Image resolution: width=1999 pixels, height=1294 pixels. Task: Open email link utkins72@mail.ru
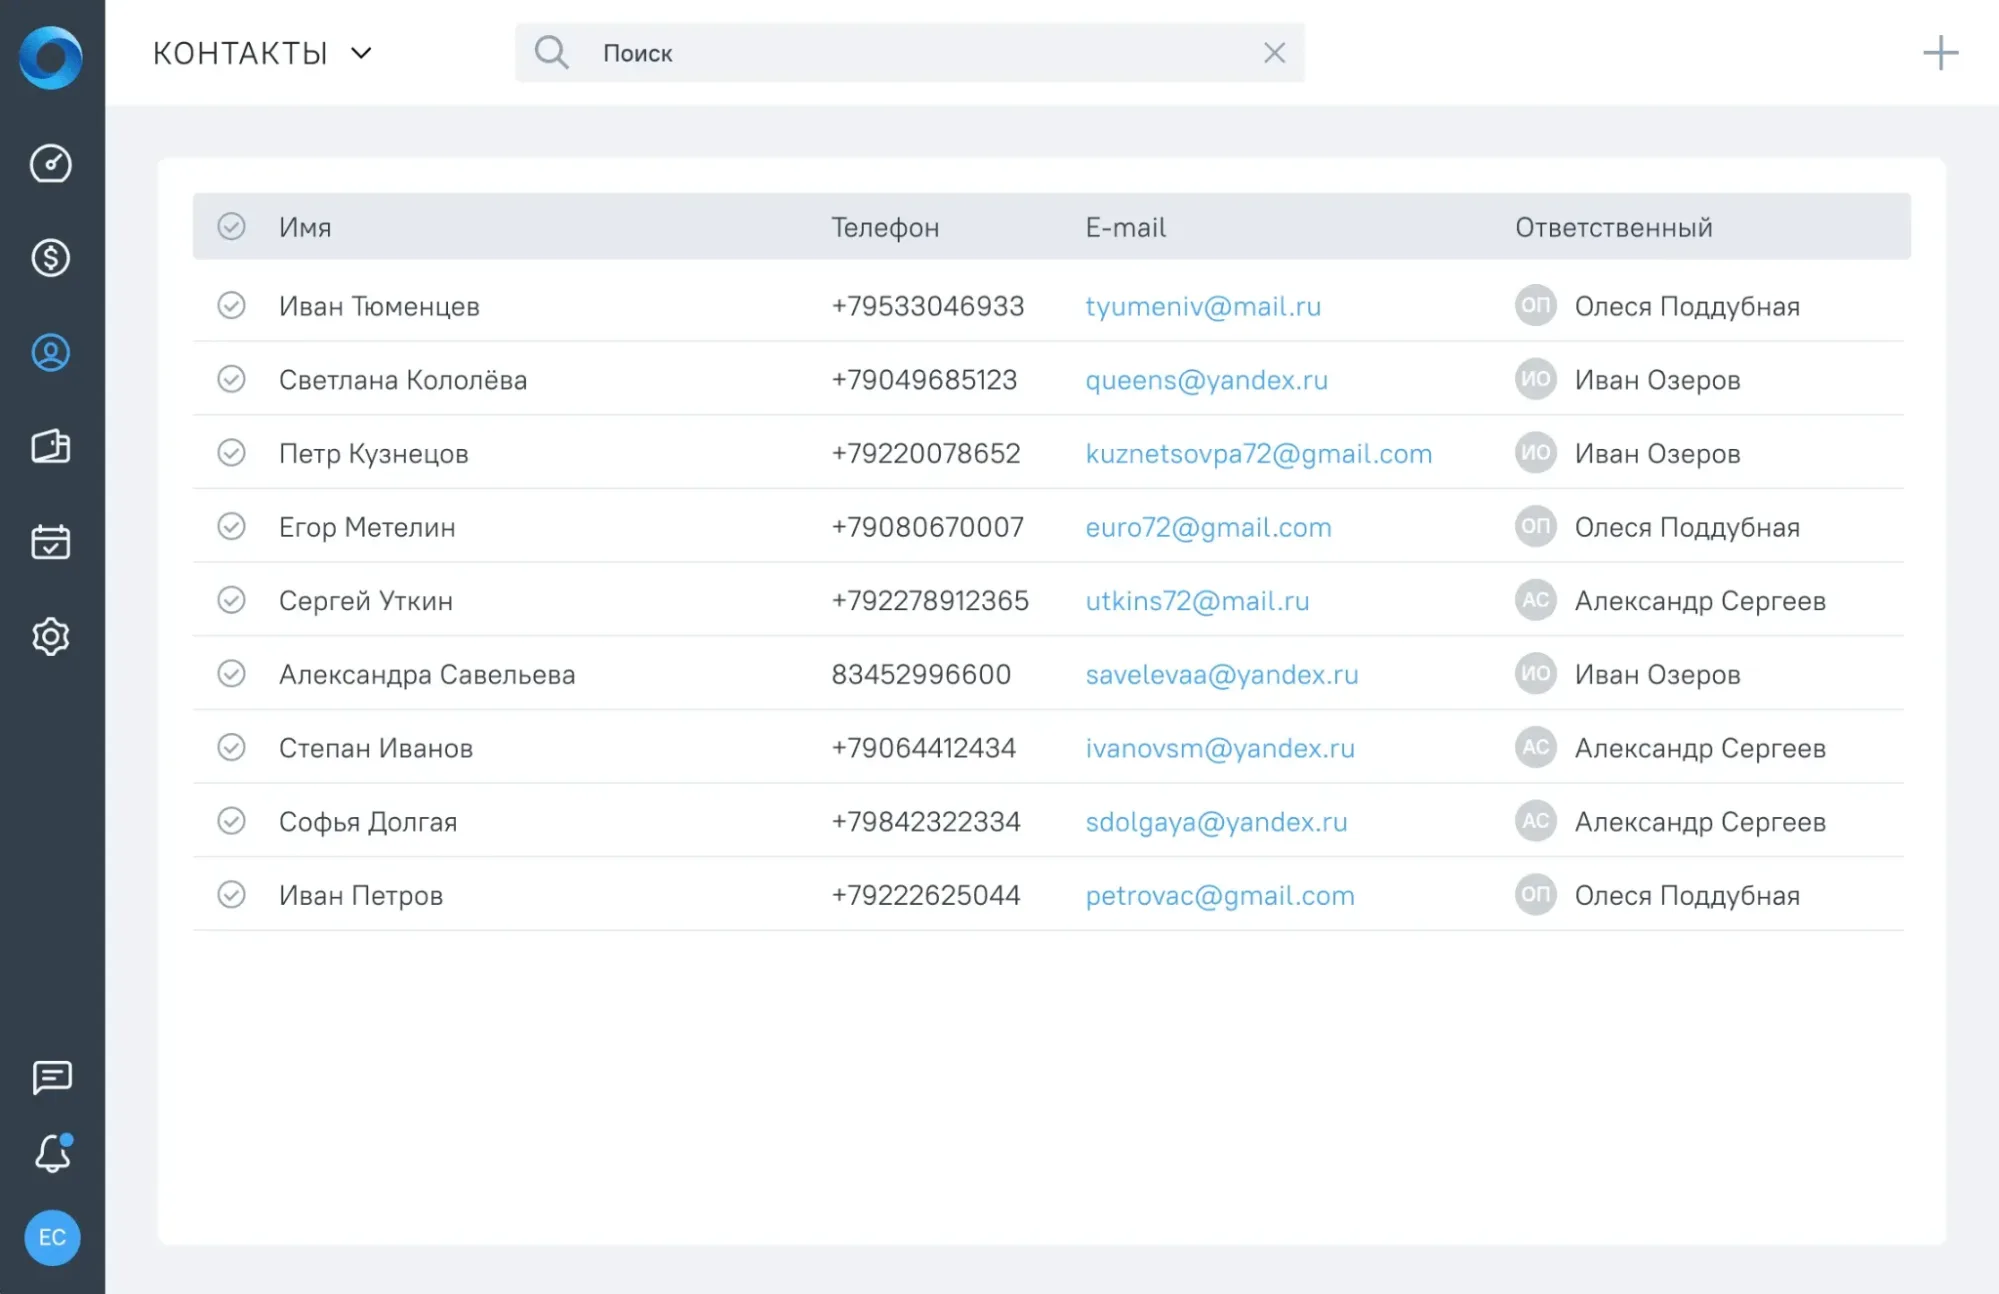1197,601
